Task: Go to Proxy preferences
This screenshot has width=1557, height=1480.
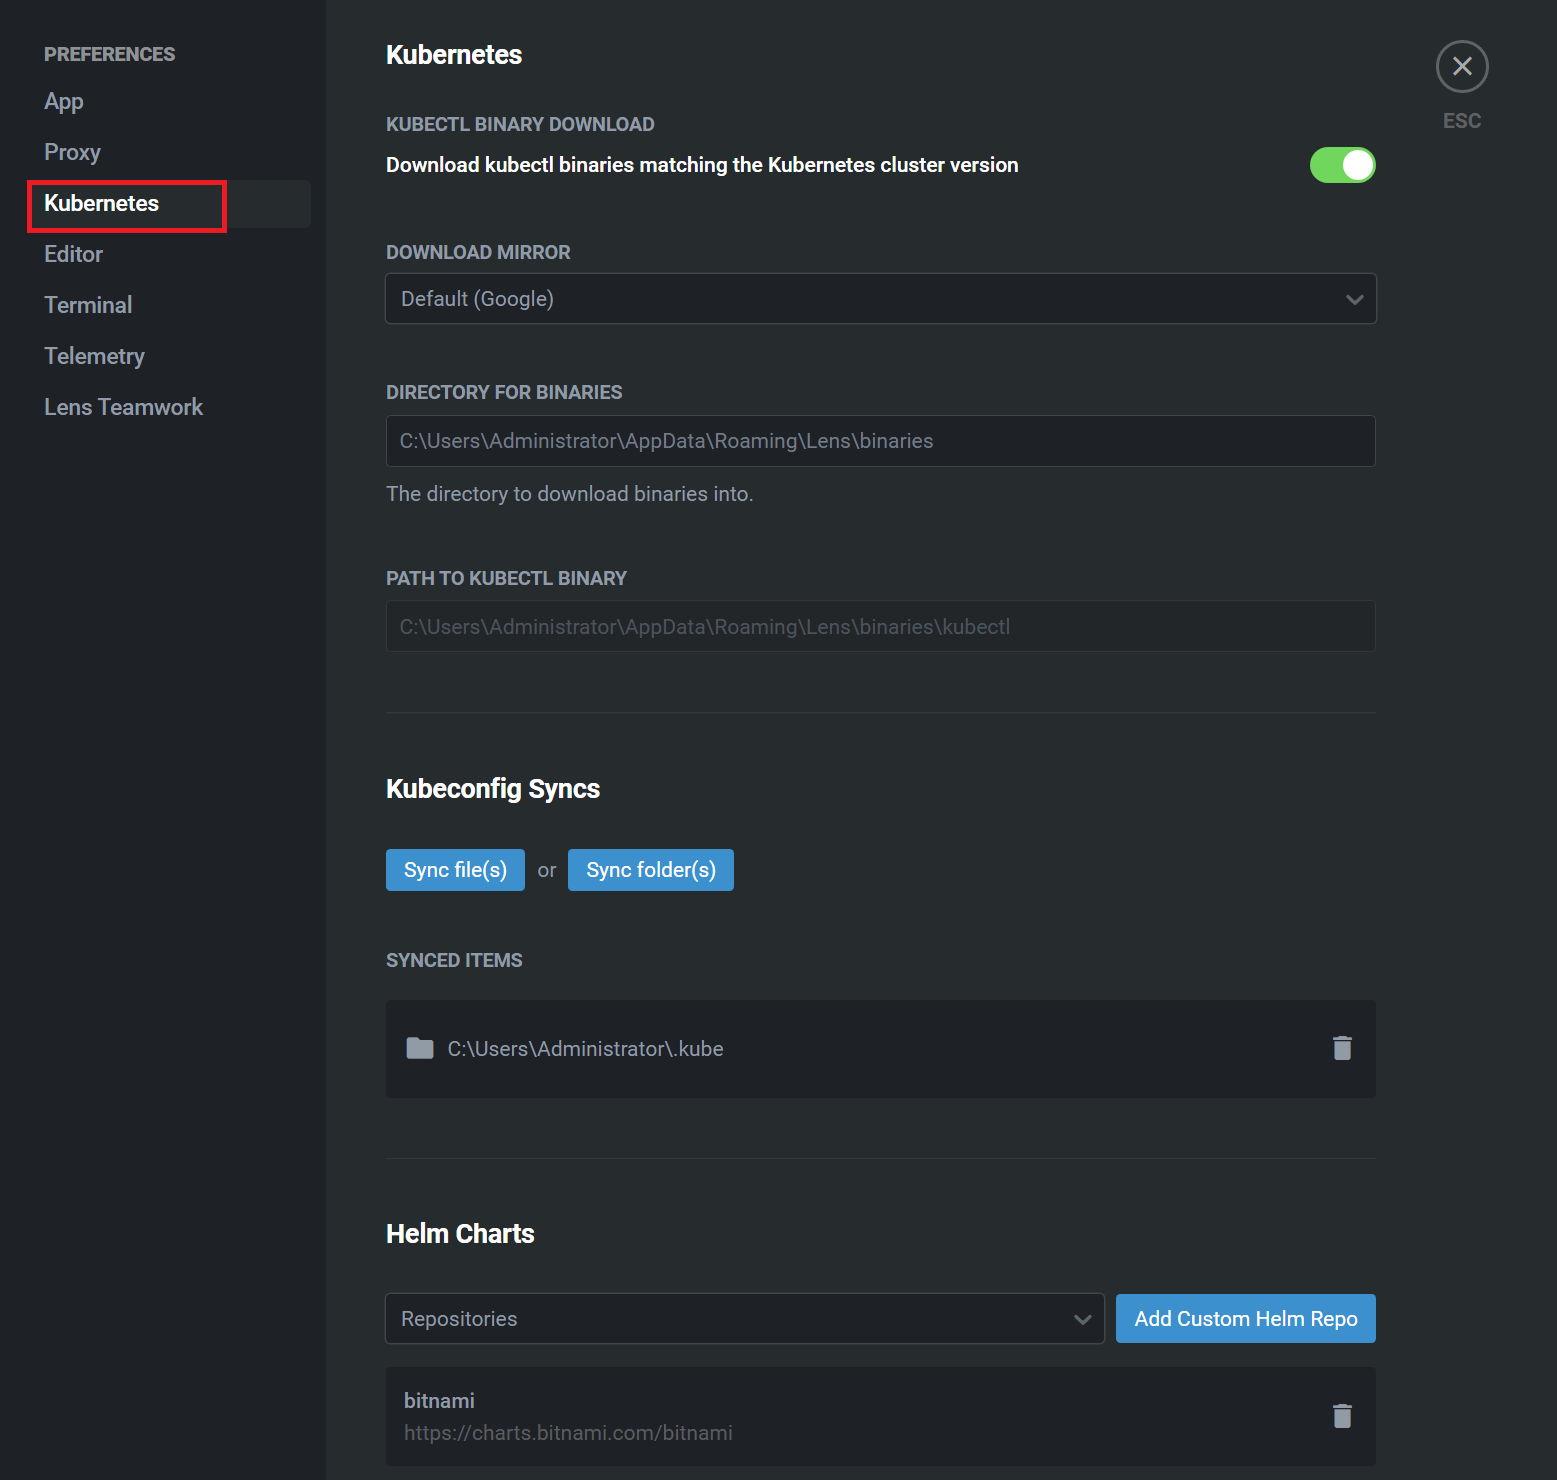Action: point(72,153)
